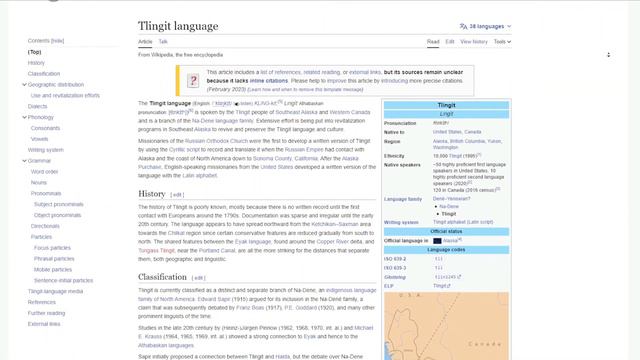Open the Russian Orthodox Church link

point(216,141)
